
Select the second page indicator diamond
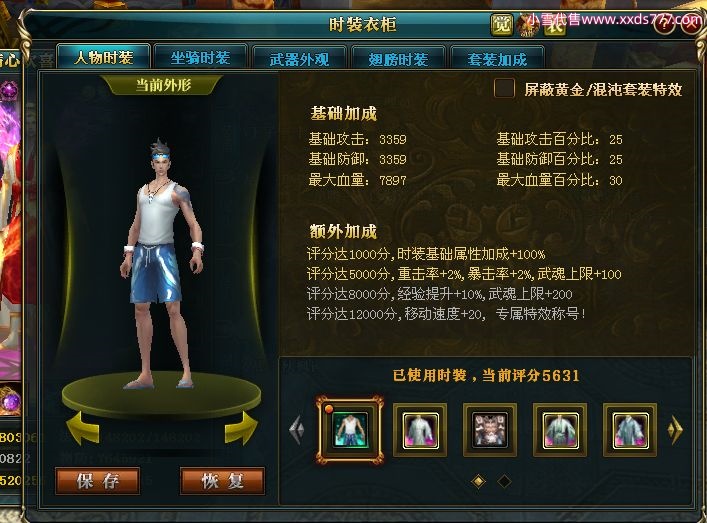(504, 482)
